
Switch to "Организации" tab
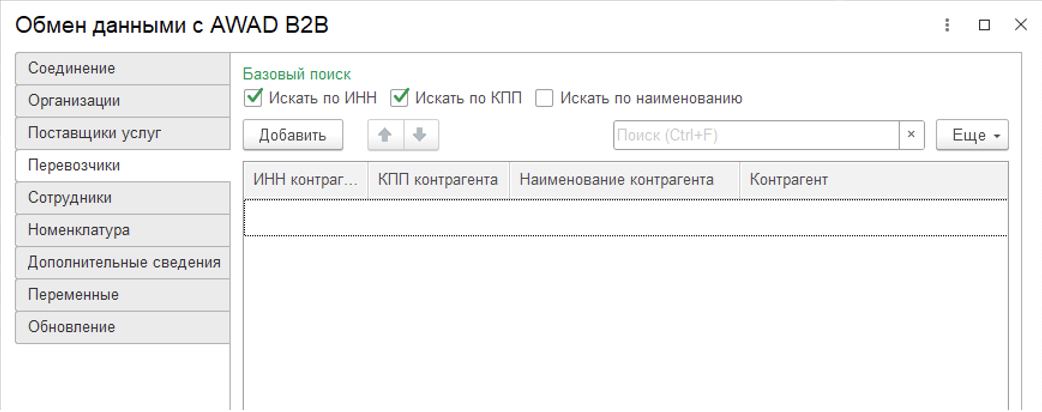click(x=122, y=100)
